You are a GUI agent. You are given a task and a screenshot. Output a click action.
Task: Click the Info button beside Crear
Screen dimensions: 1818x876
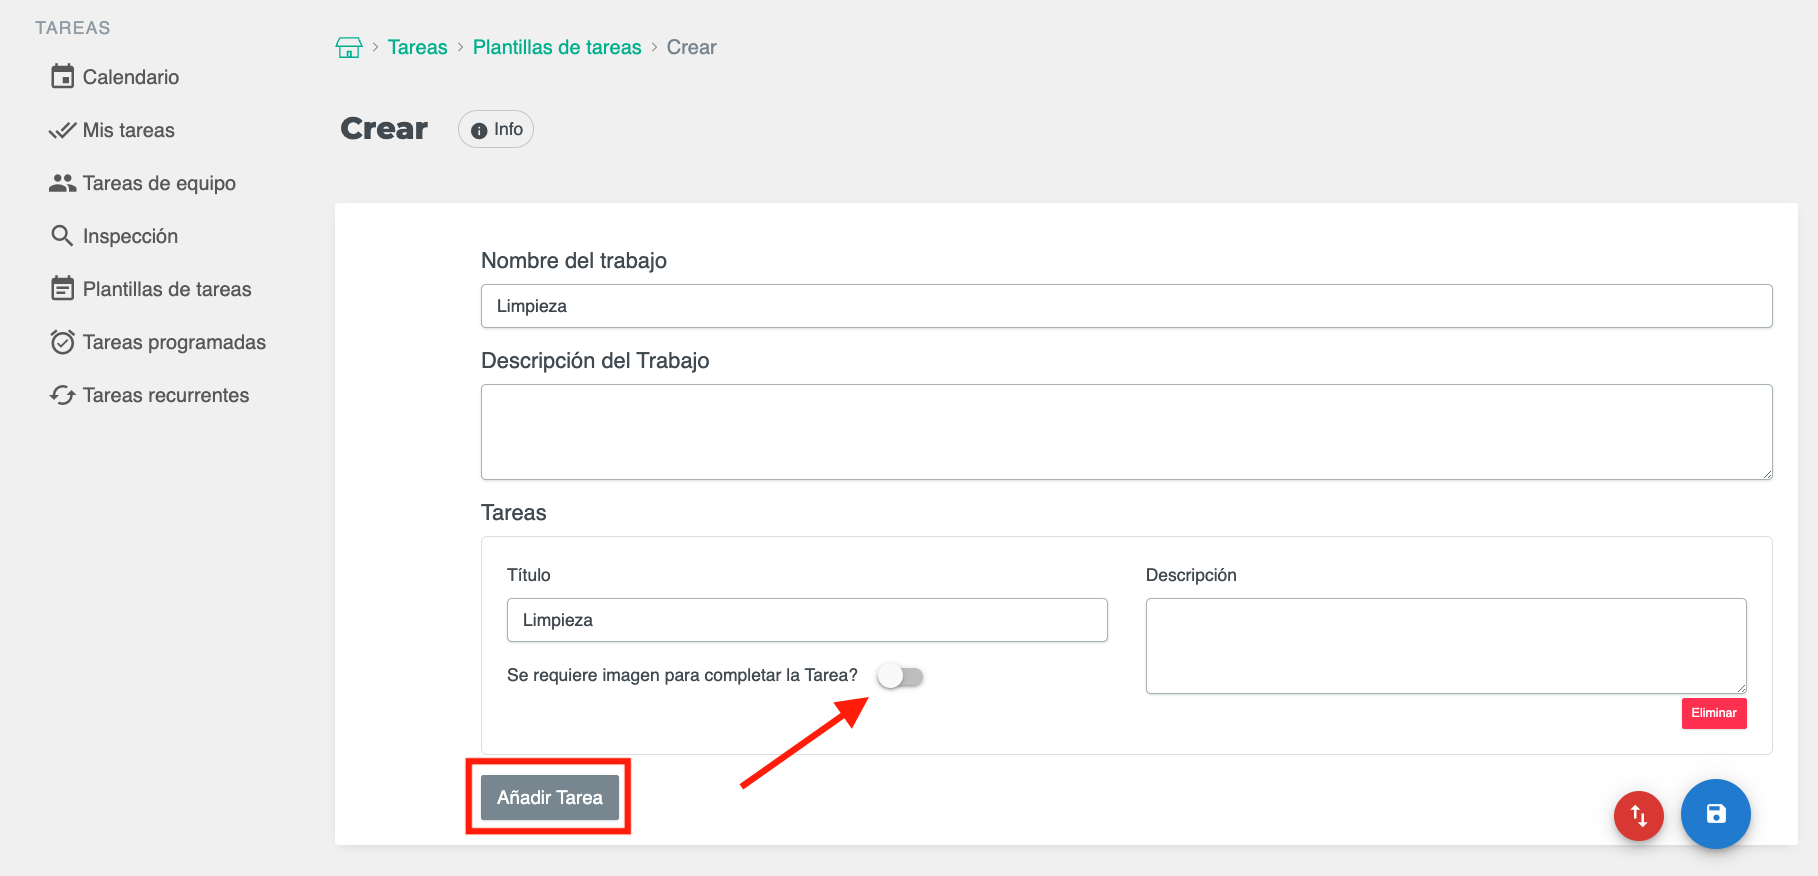[496, 129]
